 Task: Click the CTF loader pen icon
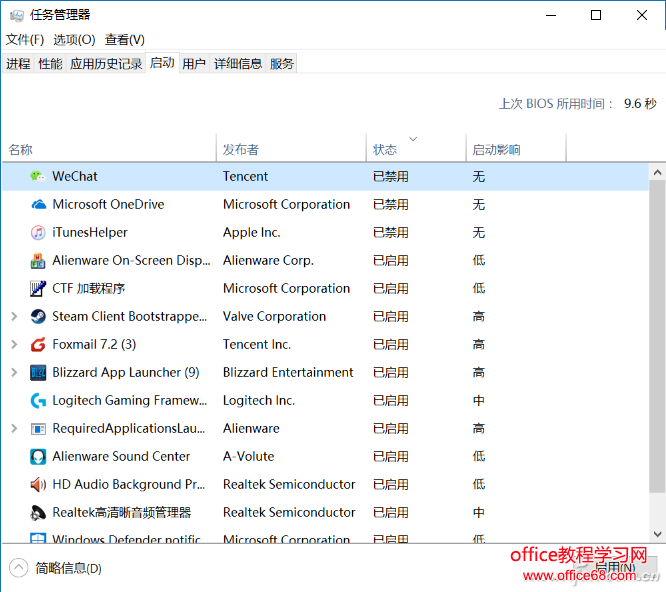coord(38,288)
